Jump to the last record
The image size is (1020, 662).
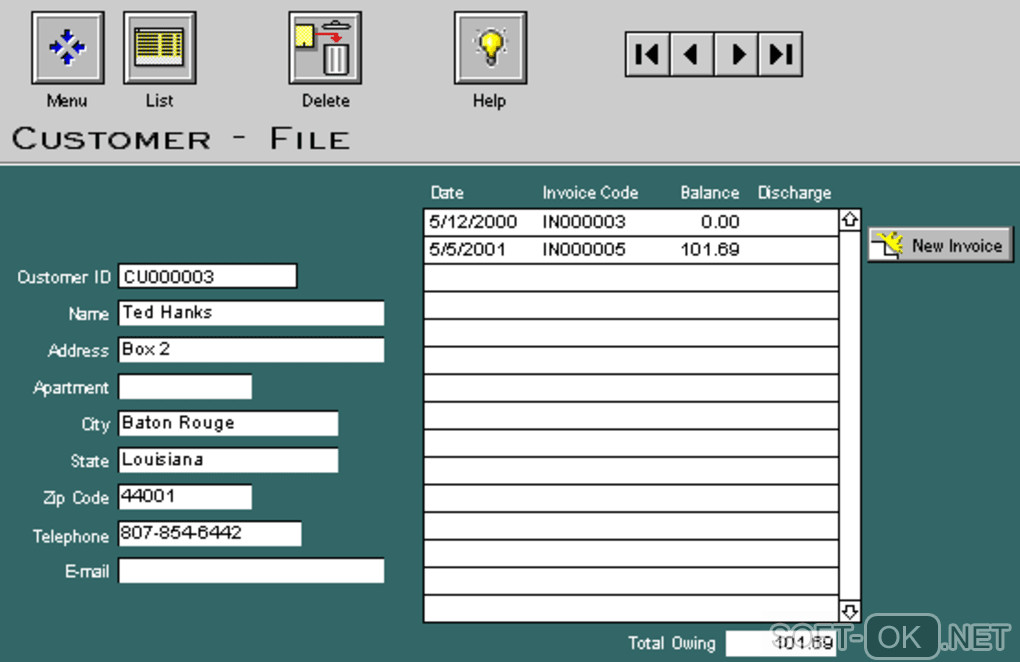[781, 54]
